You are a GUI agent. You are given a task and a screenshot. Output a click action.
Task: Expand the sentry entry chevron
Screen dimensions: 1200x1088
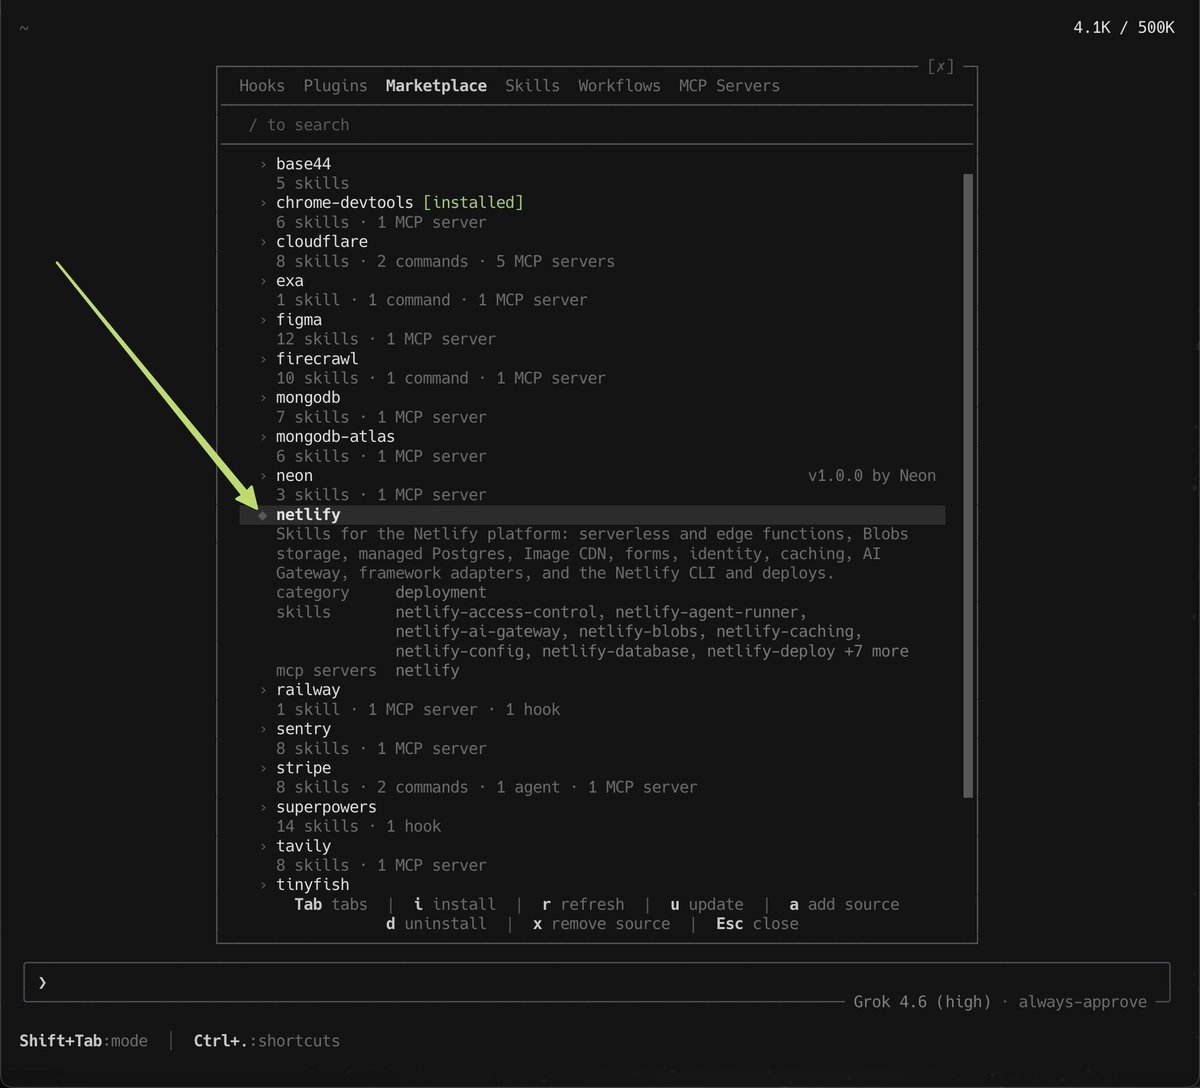pyautogui.click(x=263, y=729)
